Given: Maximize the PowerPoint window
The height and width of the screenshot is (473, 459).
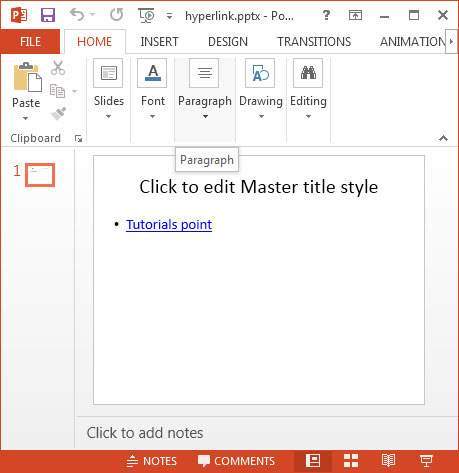Looking at the screenshot, I should click(414, 15).
